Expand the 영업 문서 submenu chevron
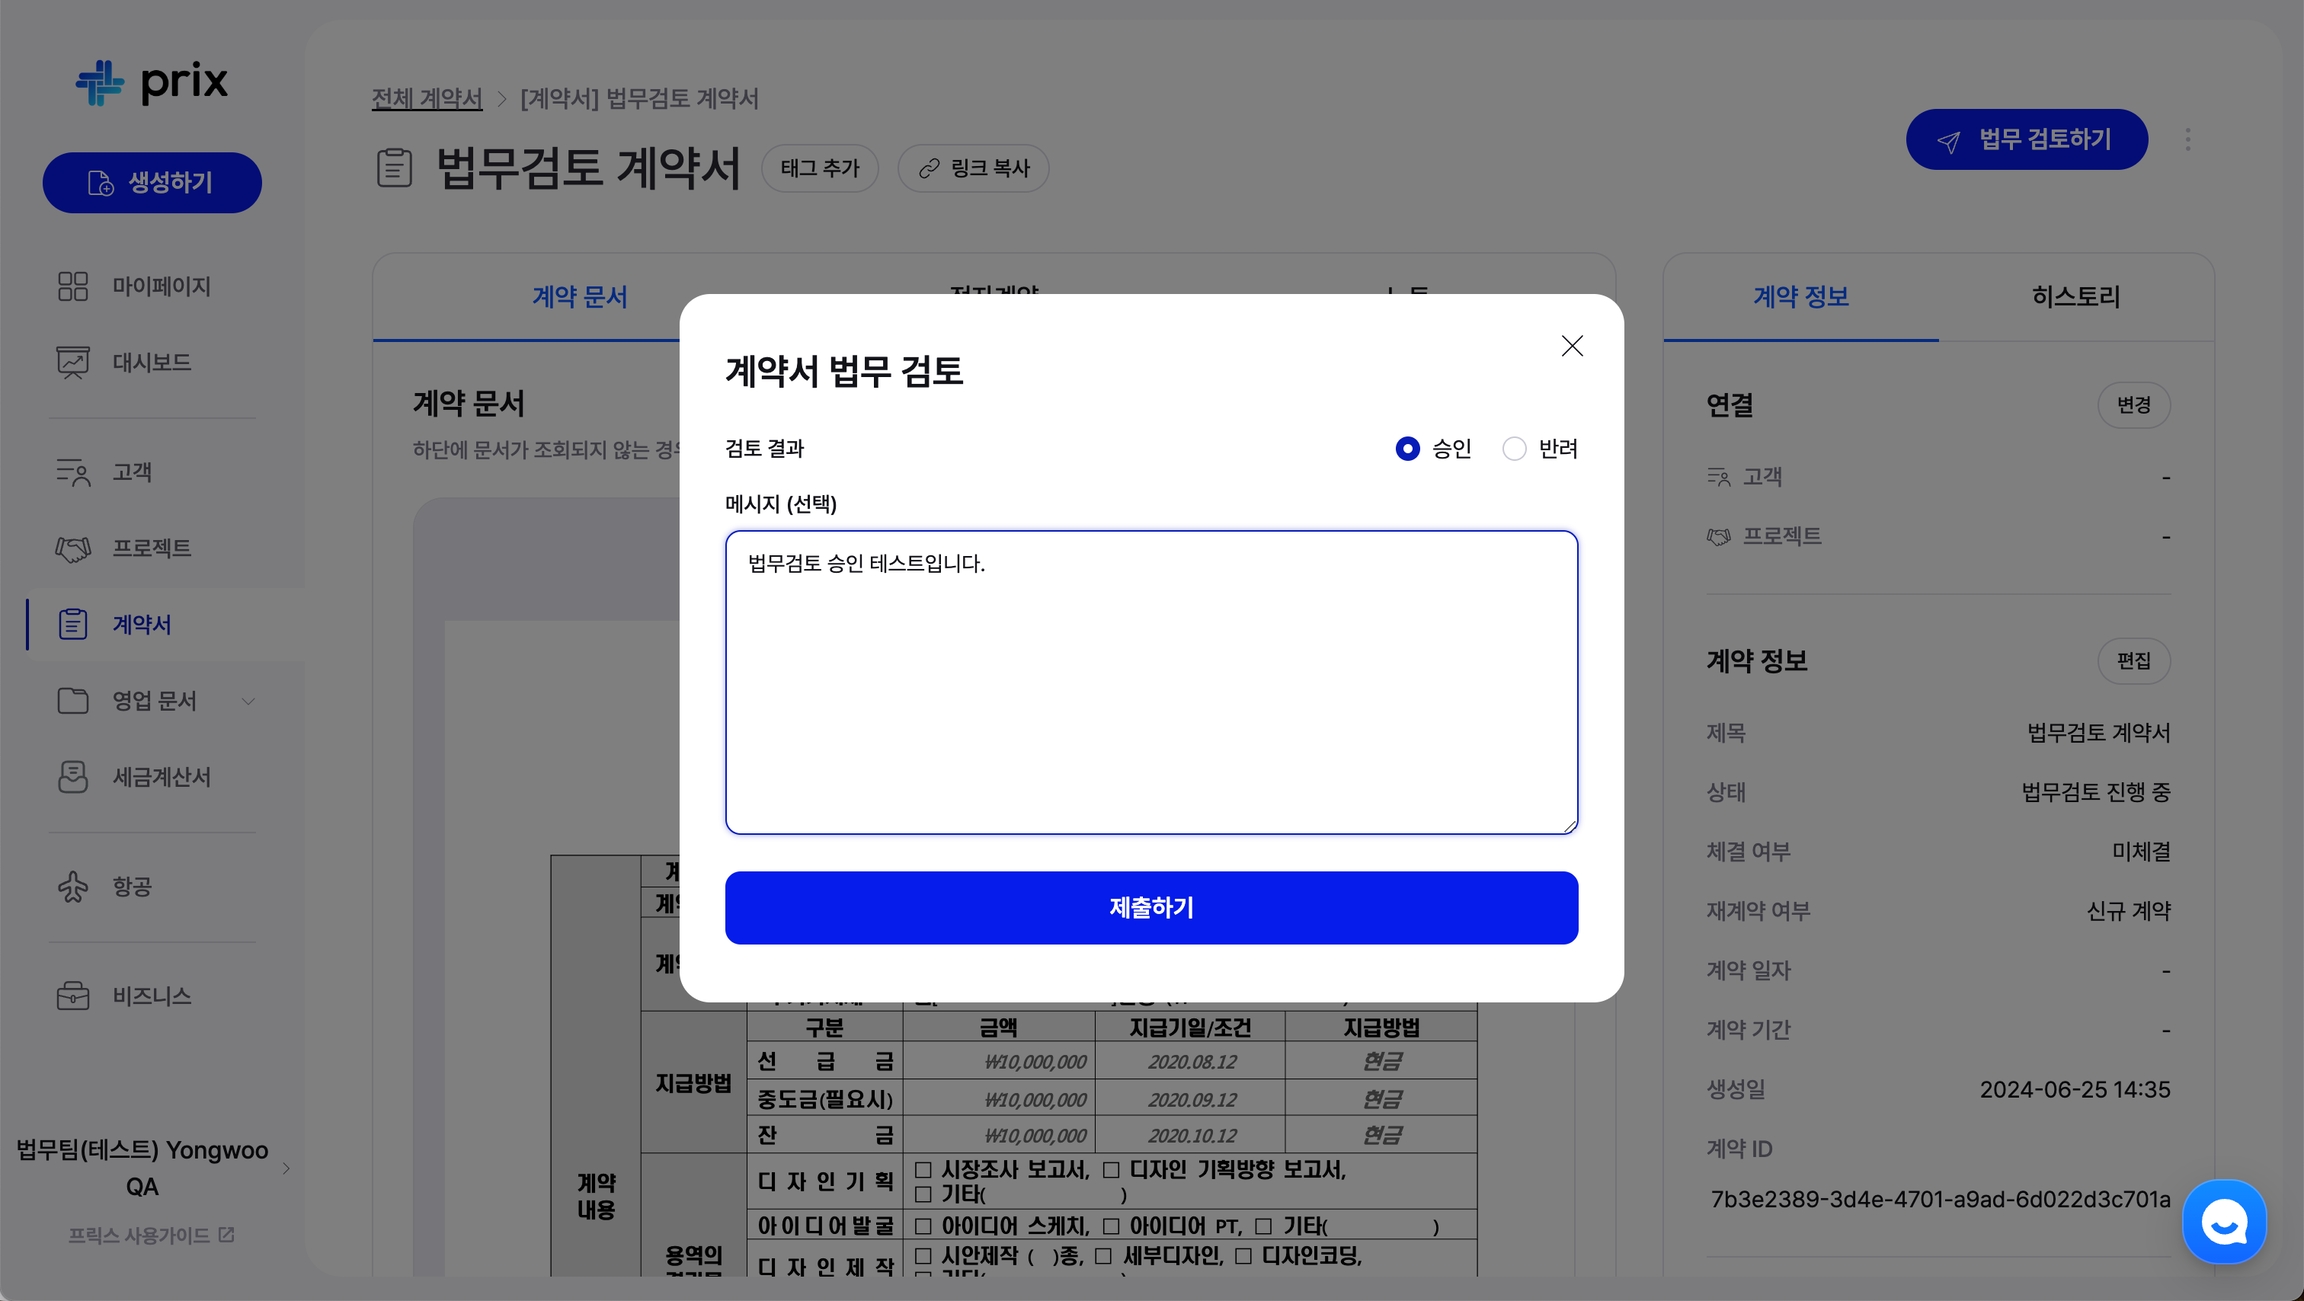2304x1301 pixels. (x=248, y=701)
